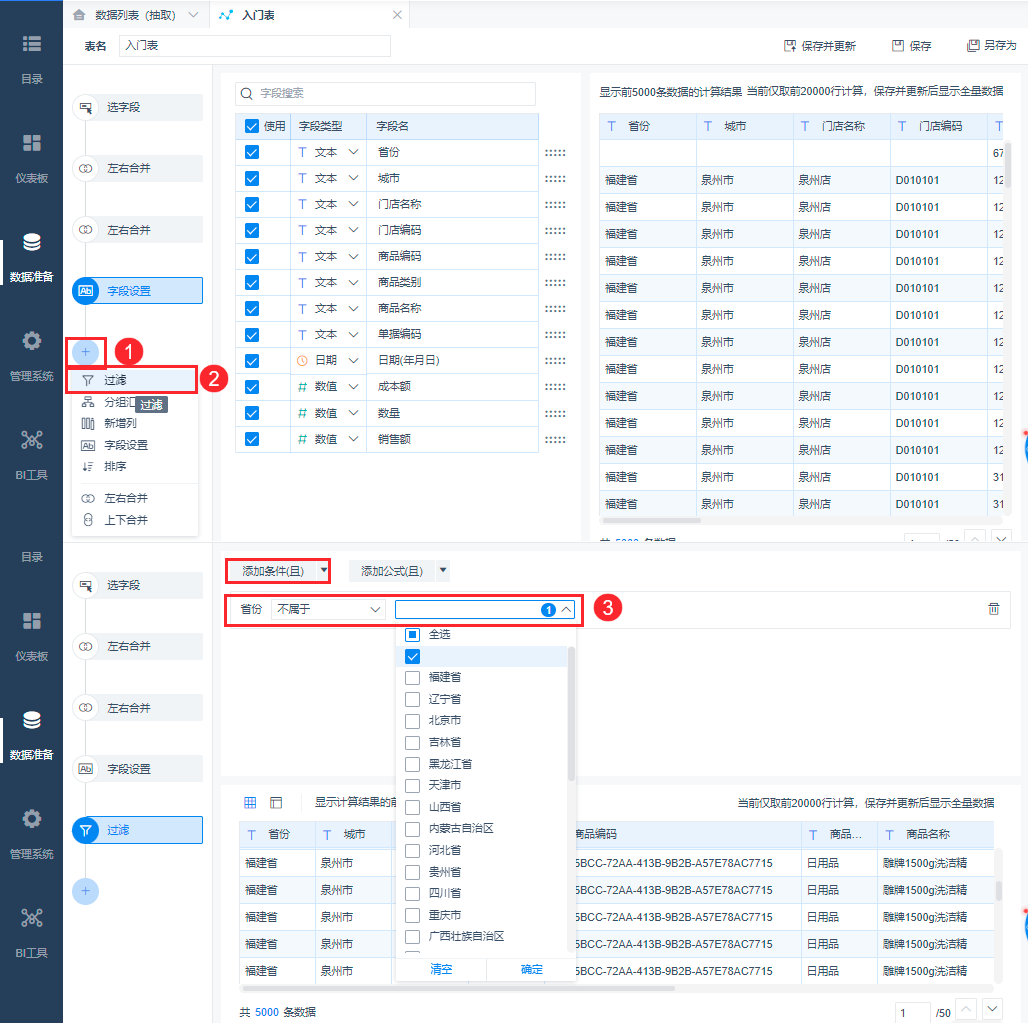The height and width of the screenshot is (1023, 1028).
Task: Click the 门店编码 preview column header
Action: [x=938, y=126]
